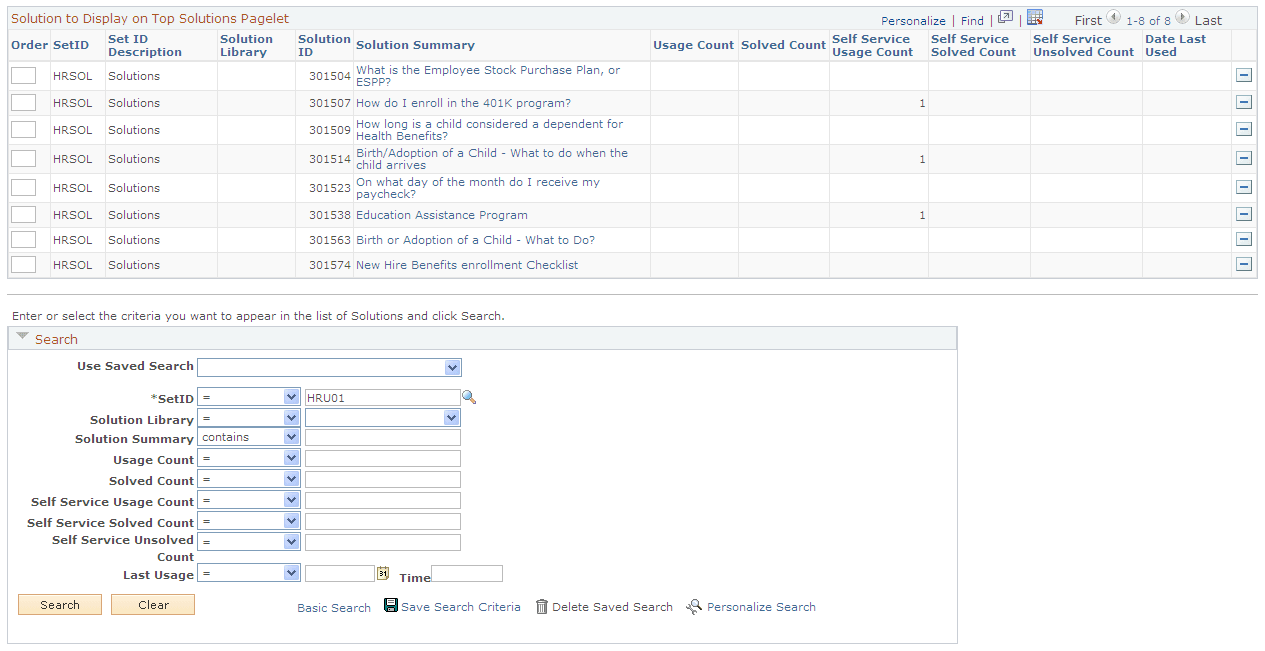Open the Use Saved Search dropdown
The width and height of the screenshot is (1265, 651).
452,367
